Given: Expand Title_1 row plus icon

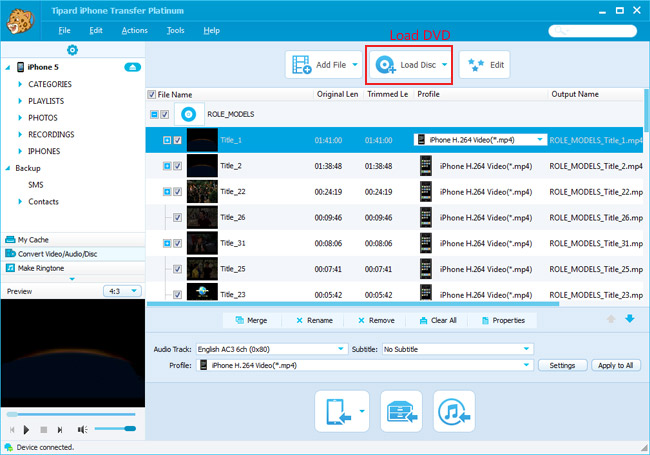Looking at the screenshot, I should click(167, 140).
